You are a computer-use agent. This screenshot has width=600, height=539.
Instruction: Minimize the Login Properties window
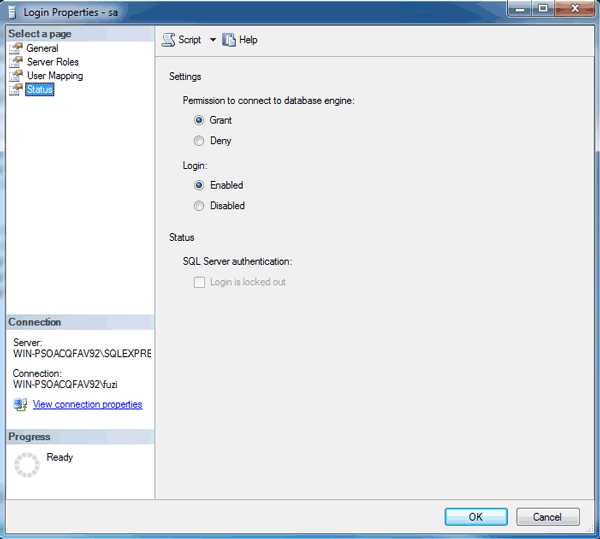520,8
